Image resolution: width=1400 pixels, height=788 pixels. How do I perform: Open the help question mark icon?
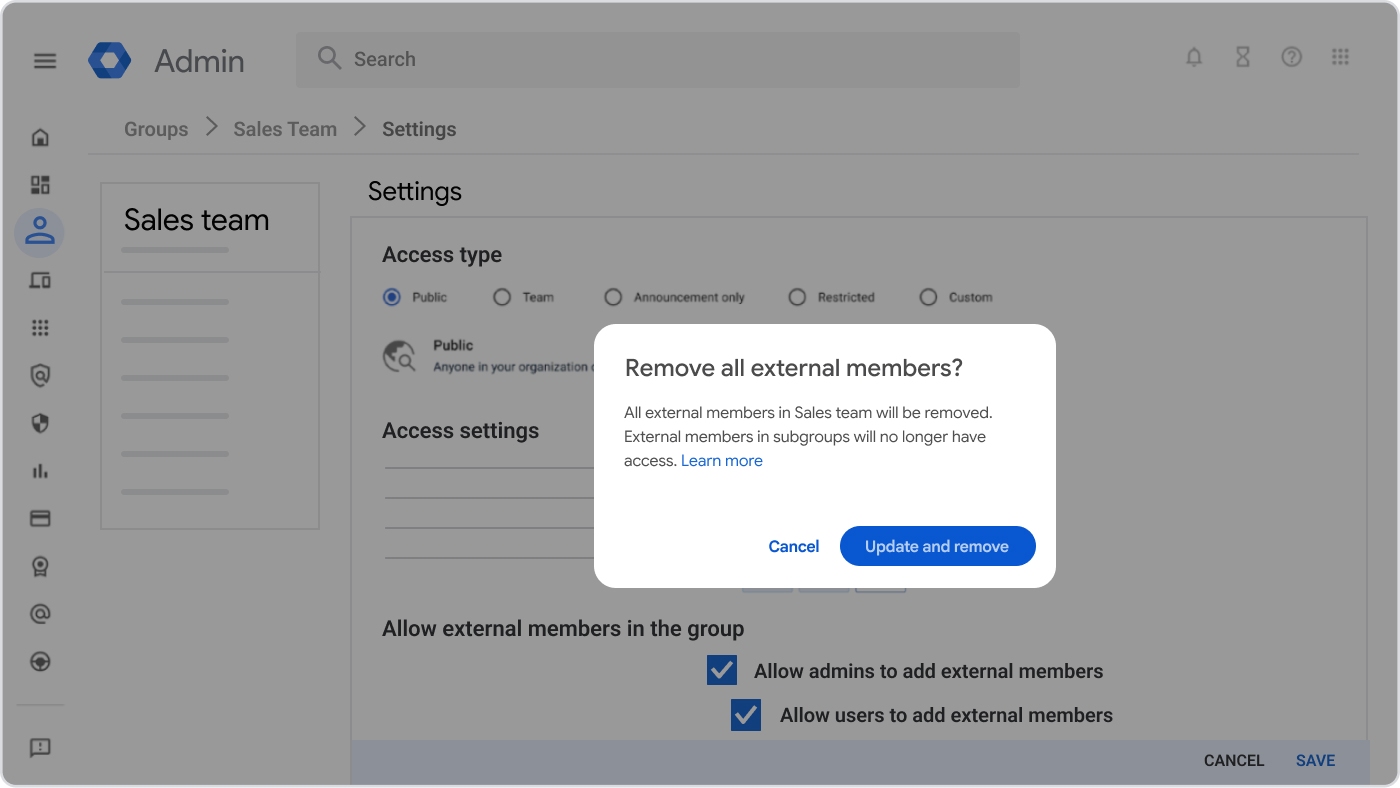point(1292,58)
